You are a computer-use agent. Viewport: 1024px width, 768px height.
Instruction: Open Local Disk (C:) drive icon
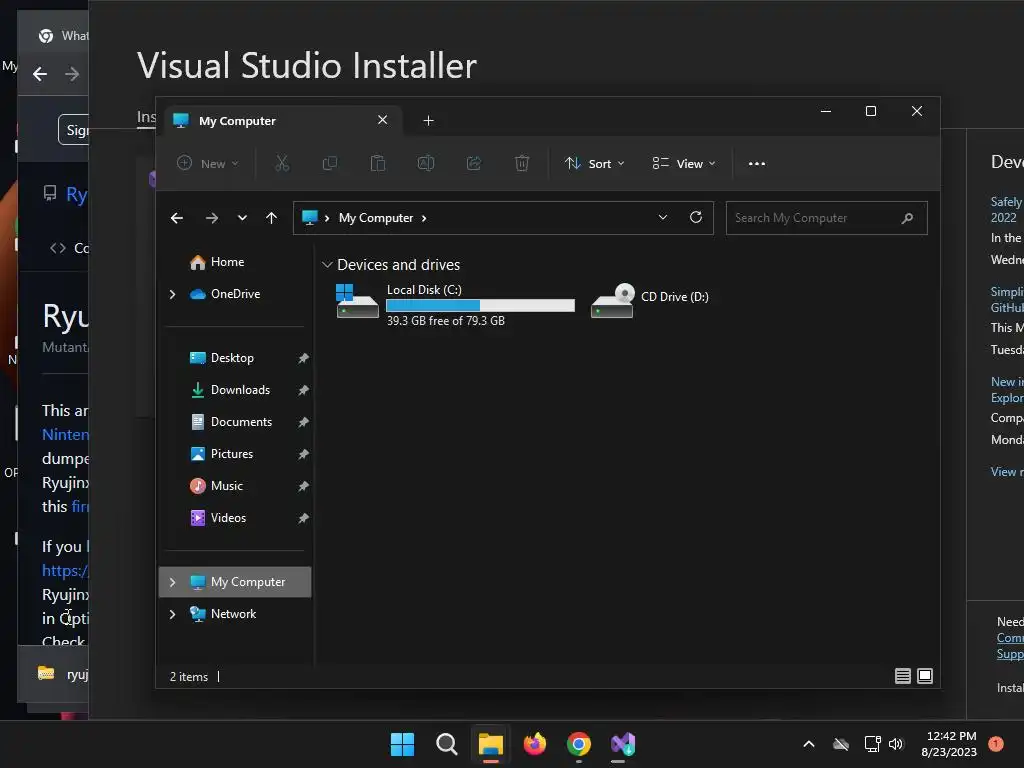coord(357,301)
